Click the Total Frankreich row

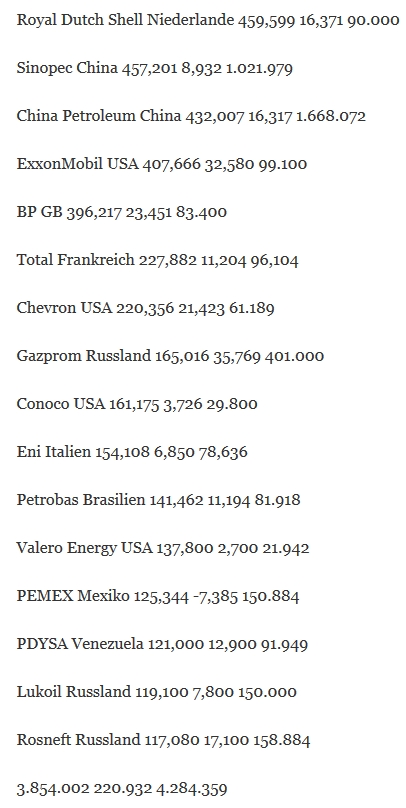(158, 260)
